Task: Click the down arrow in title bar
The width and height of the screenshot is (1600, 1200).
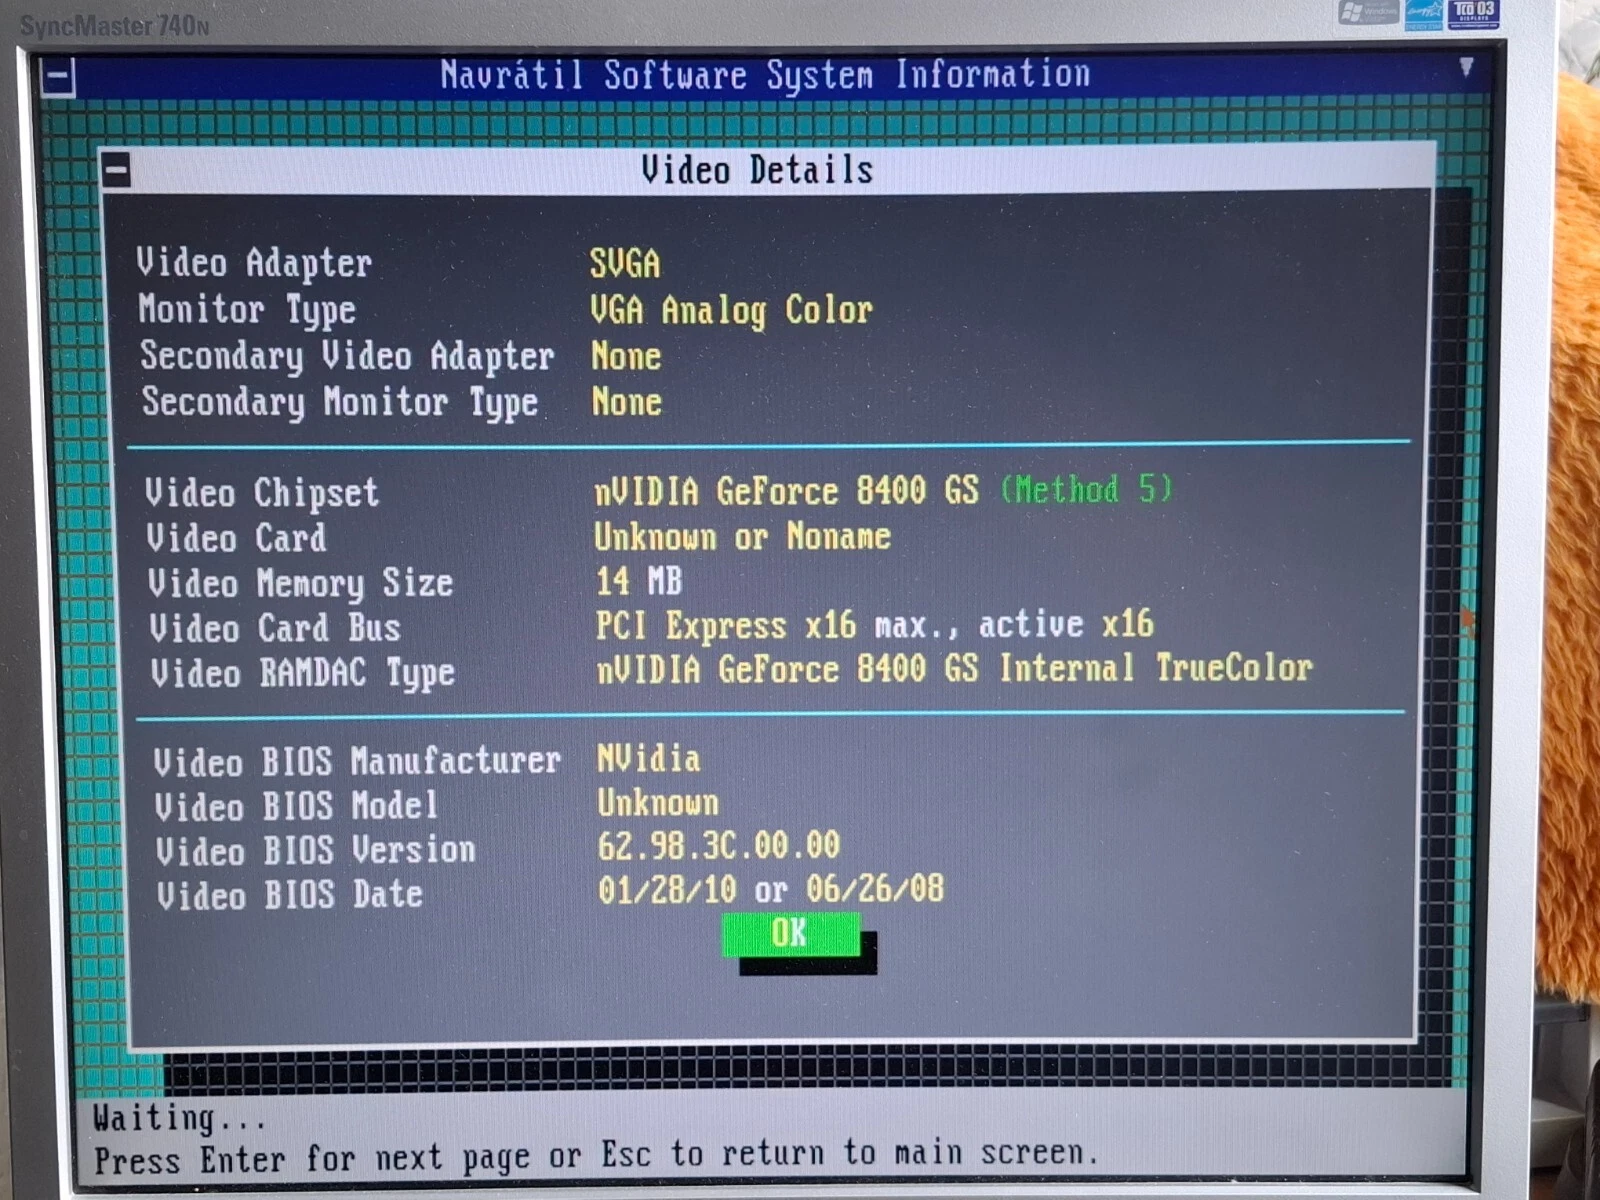Action: coord(1466,67)
